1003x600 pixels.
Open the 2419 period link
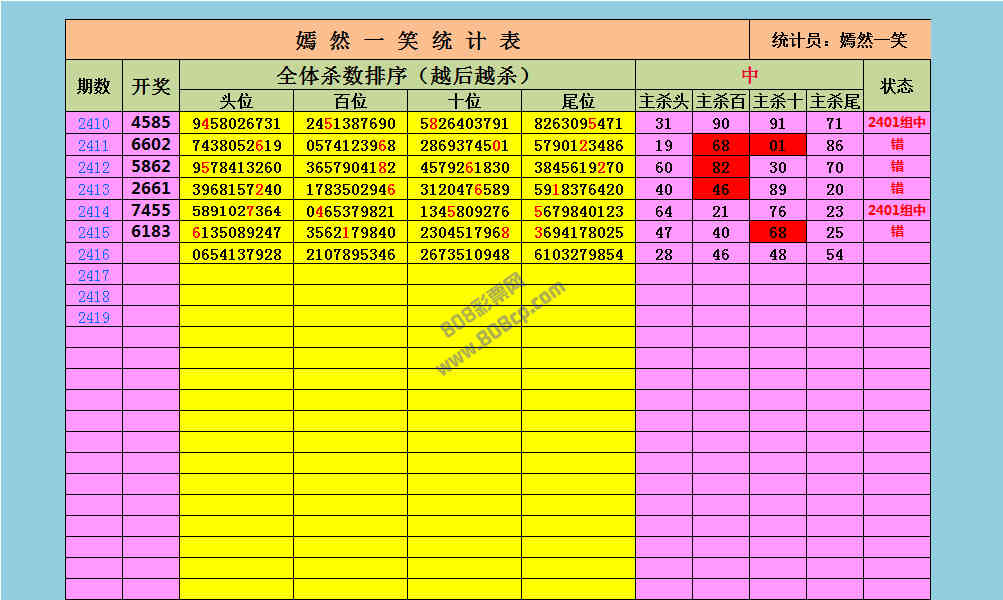pos(93,317)
